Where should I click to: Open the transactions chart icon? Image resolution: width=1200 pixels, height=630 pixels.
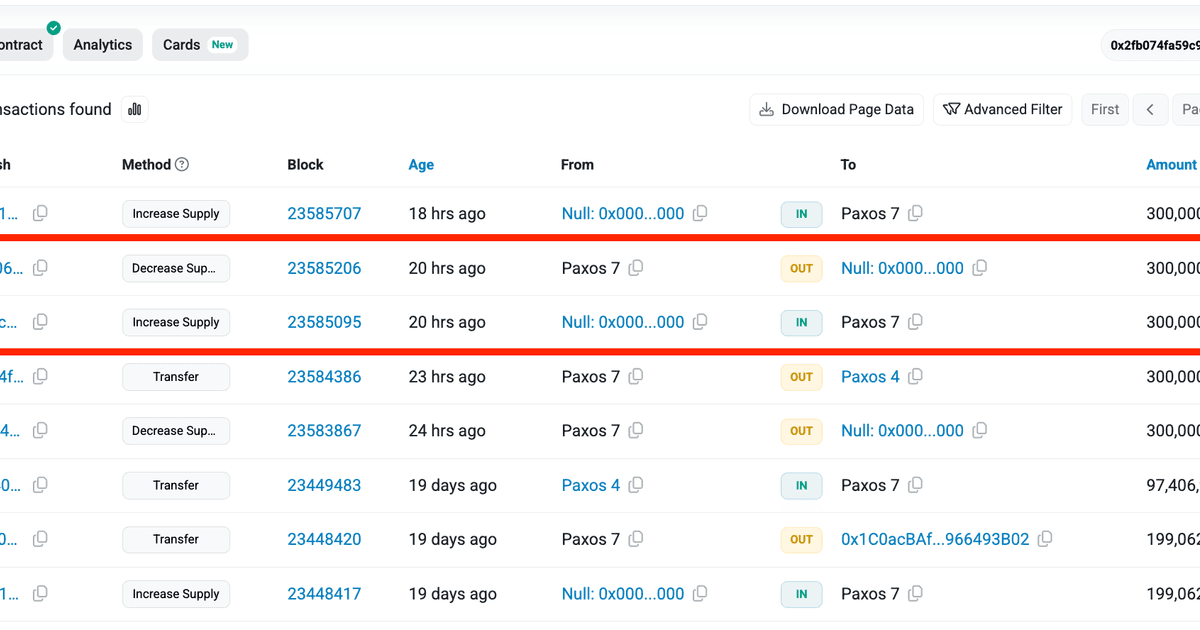135,110
